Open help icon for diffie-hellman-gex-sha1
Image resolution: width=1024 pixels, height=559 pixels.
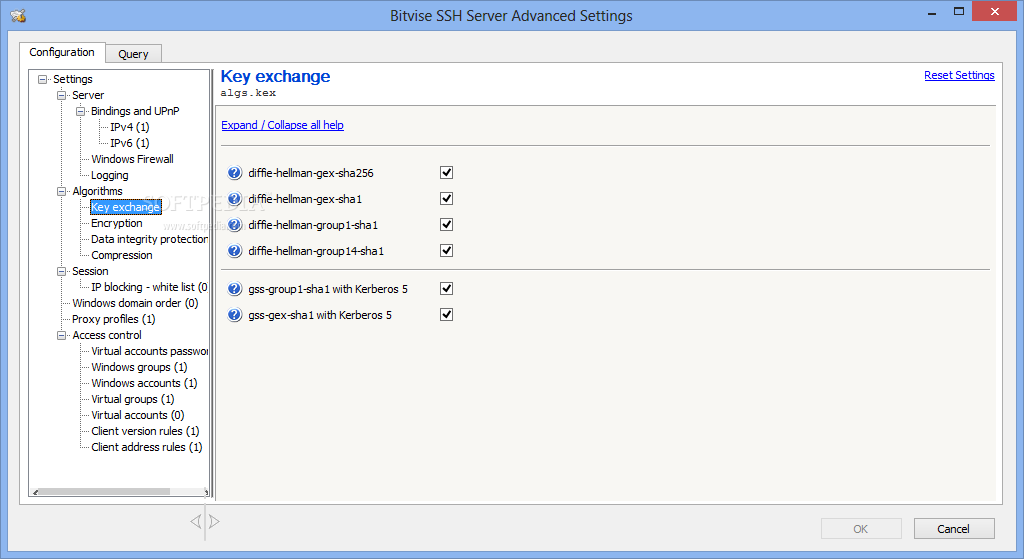(234, 199)
